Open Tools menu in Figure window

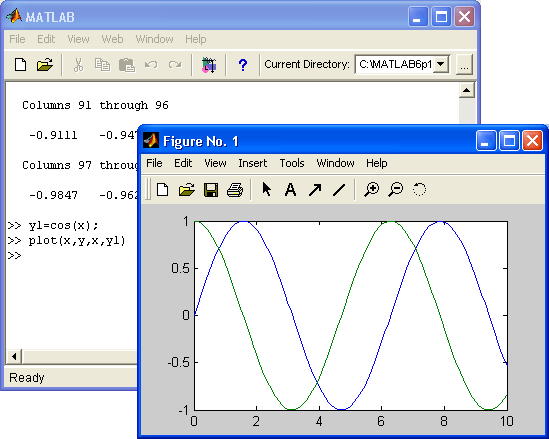pos(292,163)
